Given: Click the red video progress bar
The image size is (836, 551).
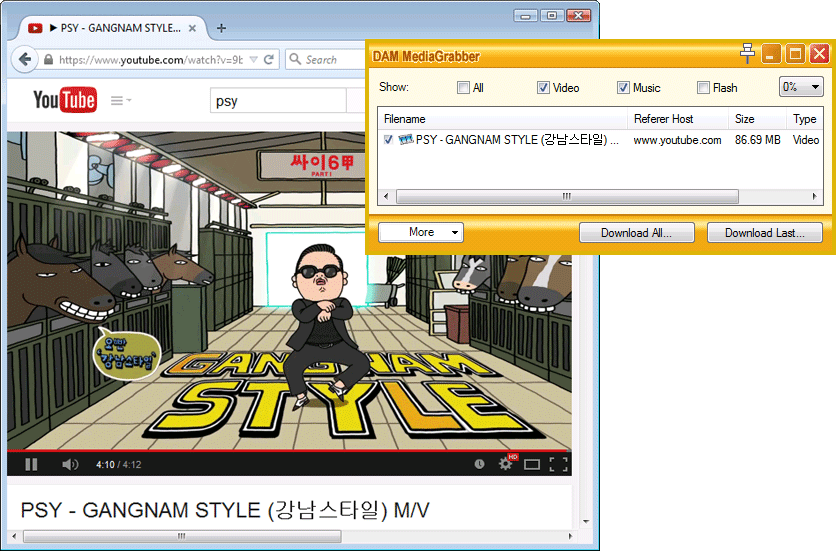Looking at the screenshot, I should coord(289,451).
